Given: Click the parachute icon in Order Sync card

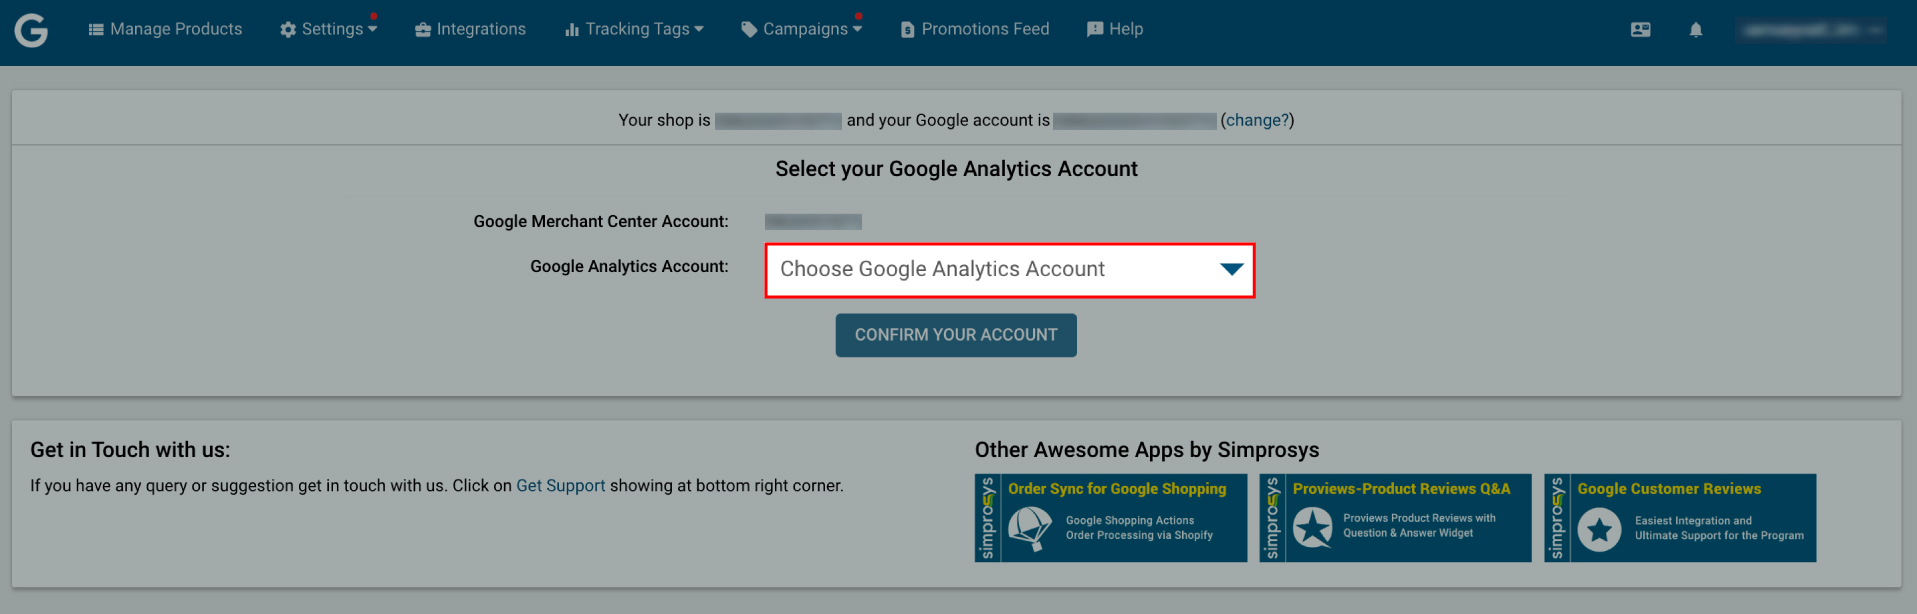Looking at the screenshot, I should (1030, 528).
